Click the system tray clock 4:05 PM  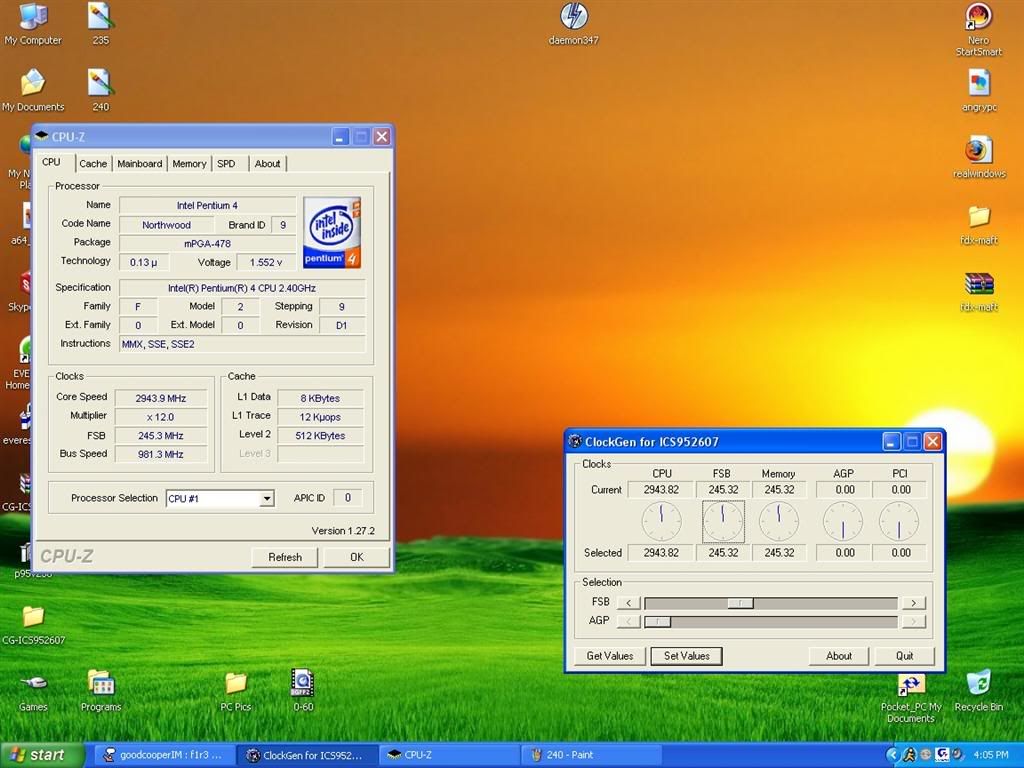click(991, 755)
